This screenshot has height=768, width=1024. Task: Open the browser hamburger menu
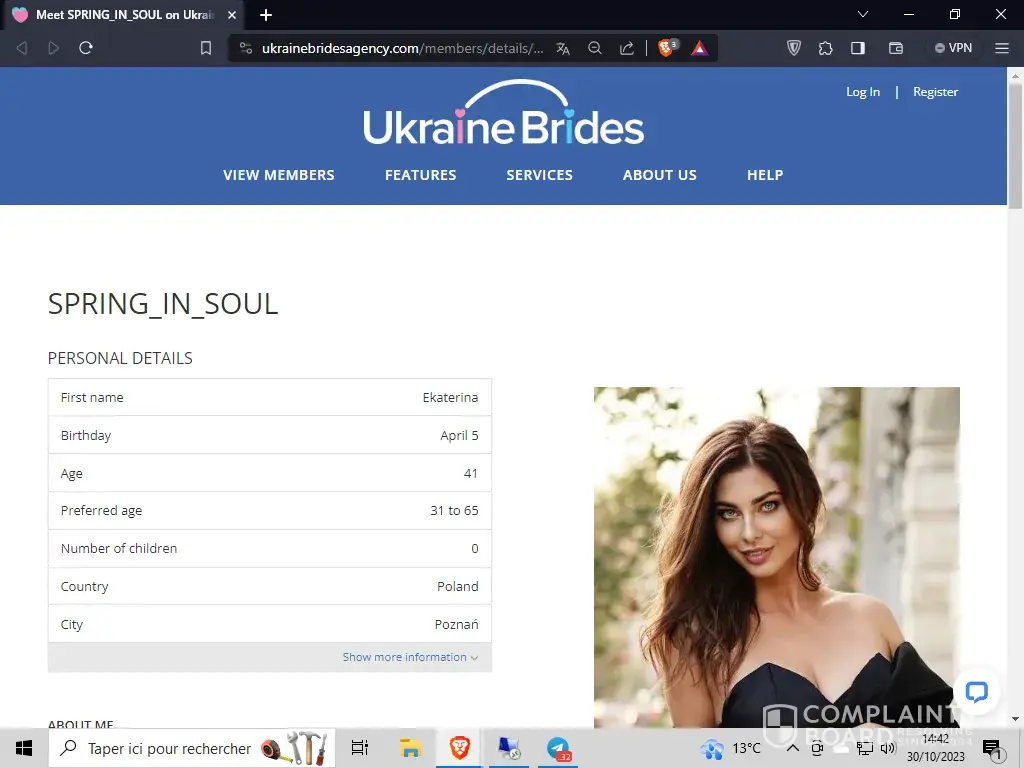pyautogui.click(x=1002, y=48)
